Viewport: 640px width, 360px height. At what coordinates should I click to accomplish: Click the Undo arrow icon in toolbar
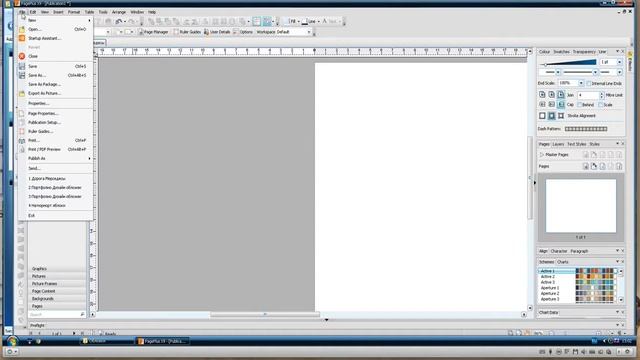coord(119,22)
